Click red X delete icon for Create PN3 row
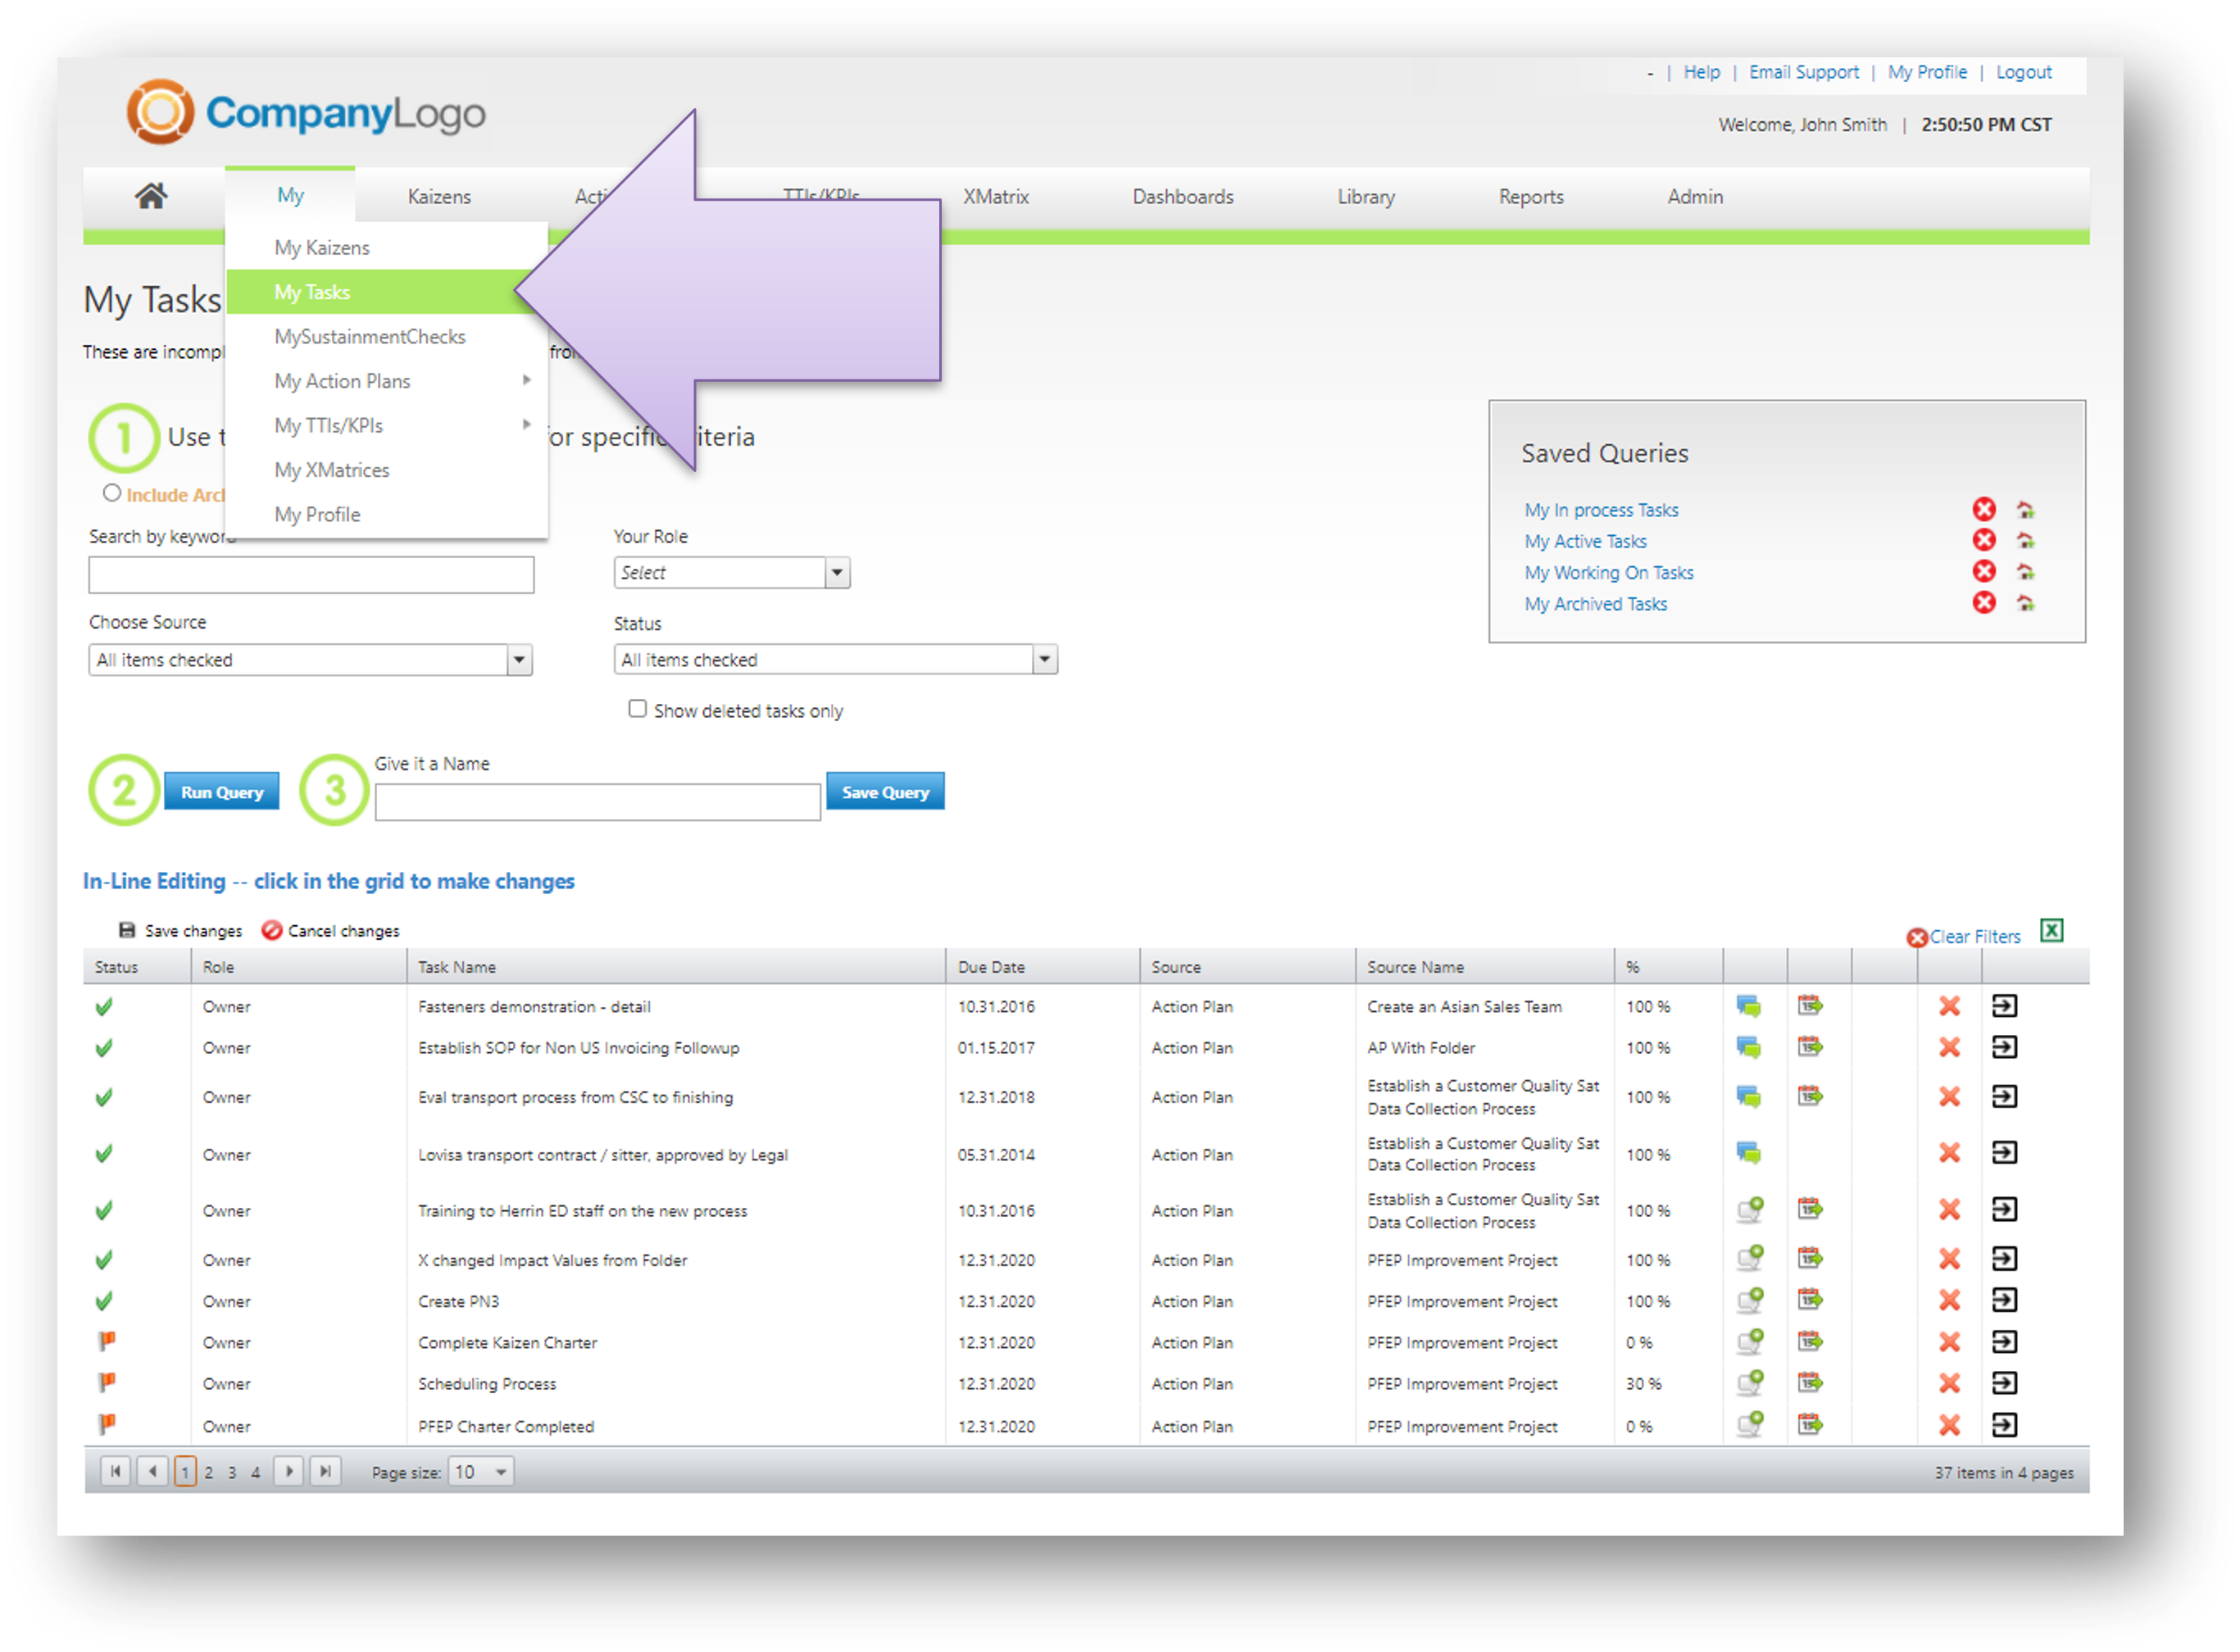 coord(1949,1301)
